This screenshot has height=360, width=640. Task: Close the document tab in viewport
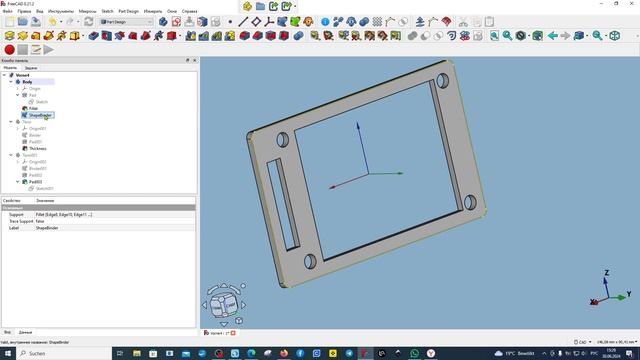233,333
